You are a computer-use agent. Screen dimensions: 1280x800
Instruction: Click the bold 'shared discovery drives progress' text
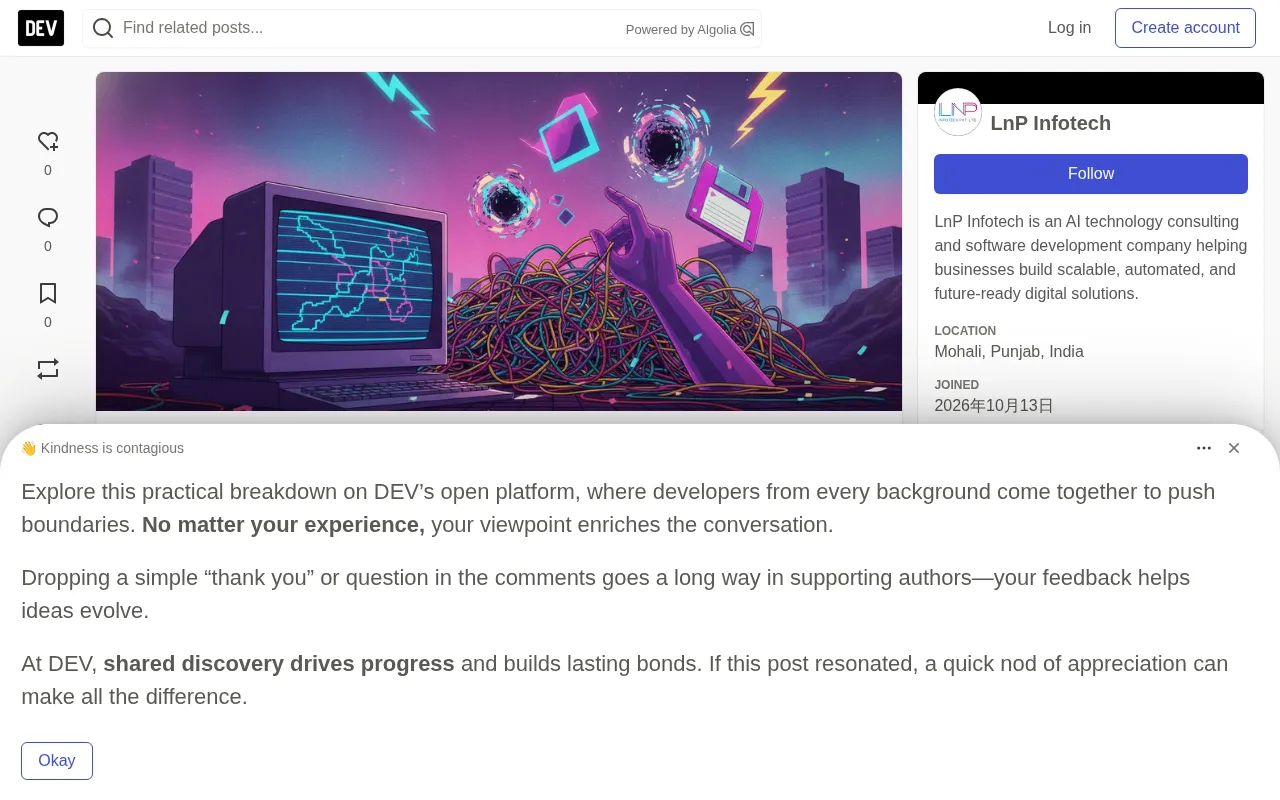point(279,664)
